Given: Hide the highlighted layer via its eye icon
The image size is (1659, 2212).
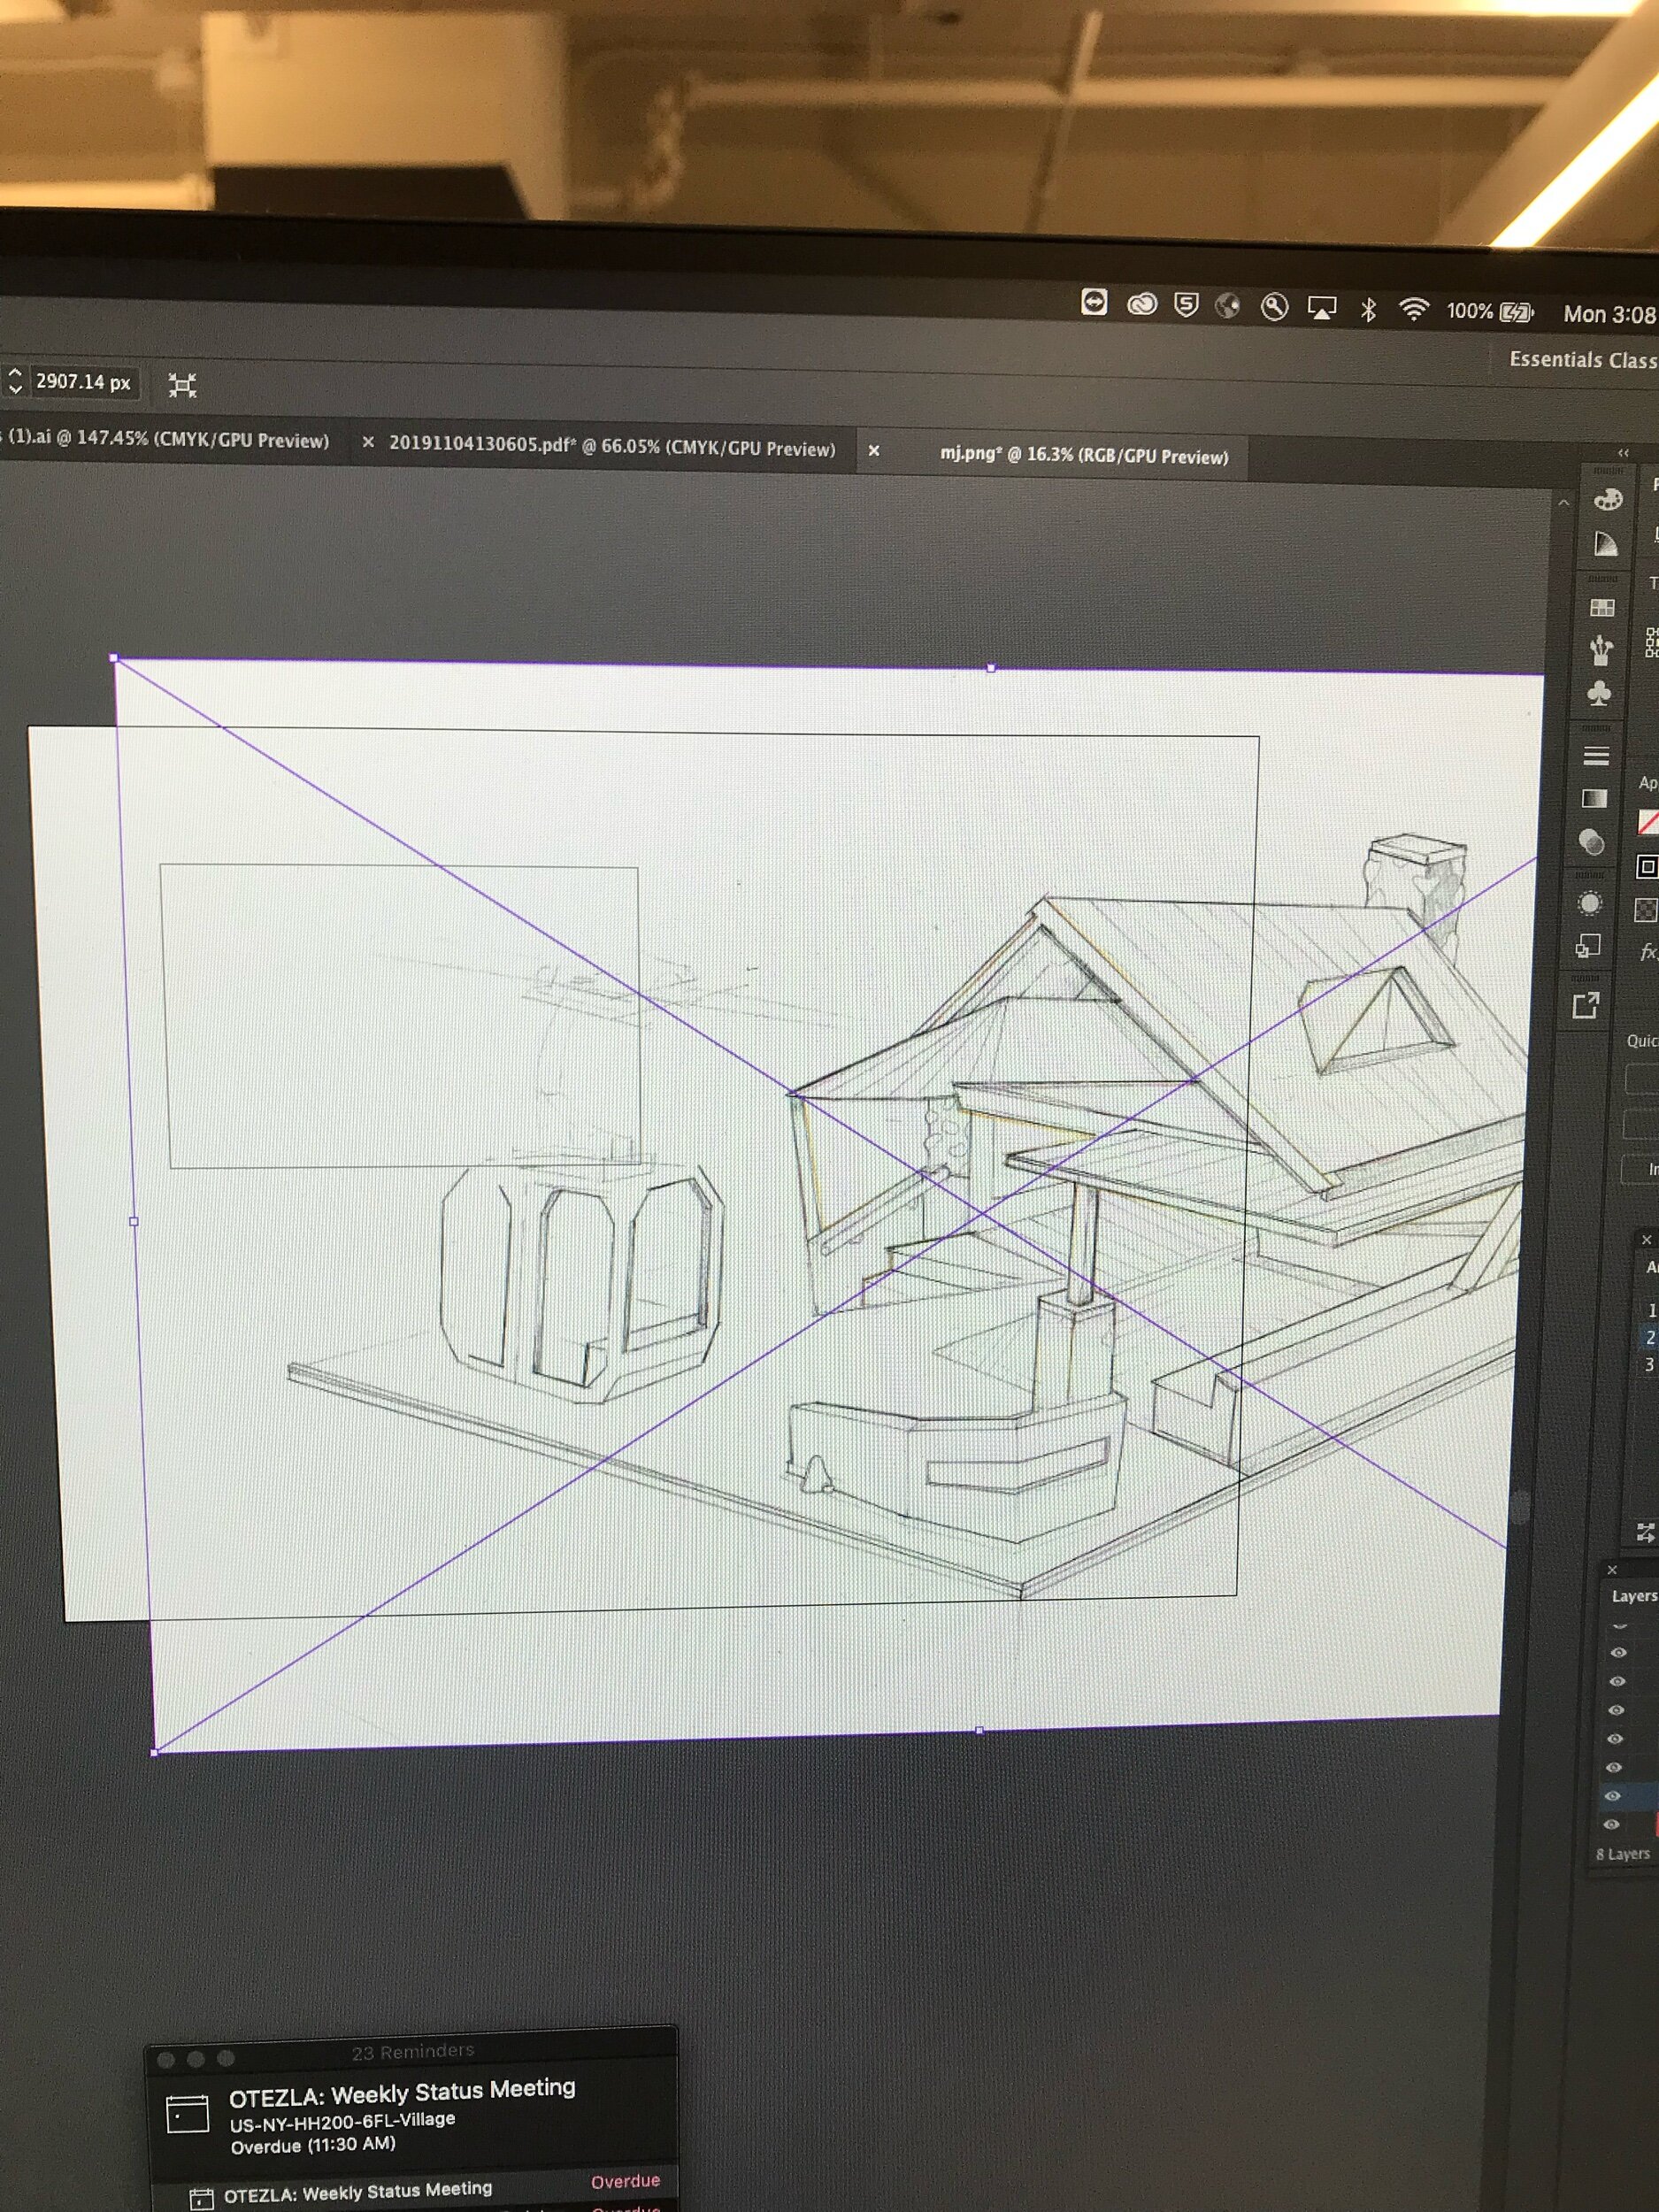Looking at the screenshot, I should click(1612, 1797).
